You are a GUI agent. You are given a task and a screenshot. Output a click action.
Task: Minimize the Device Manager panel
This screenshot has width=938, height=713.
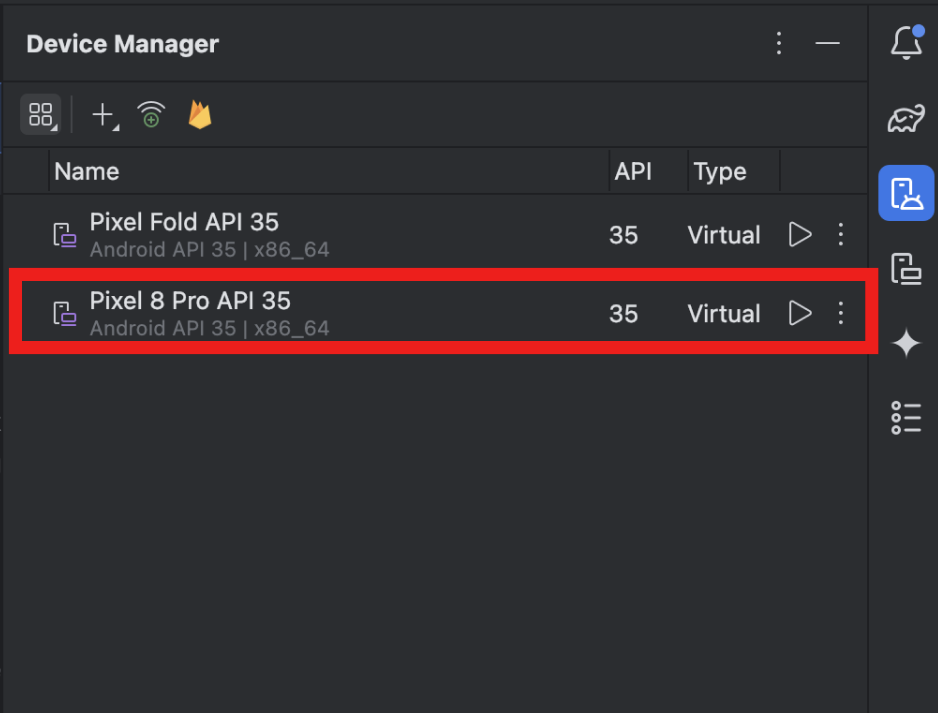[x=827, y=43]
